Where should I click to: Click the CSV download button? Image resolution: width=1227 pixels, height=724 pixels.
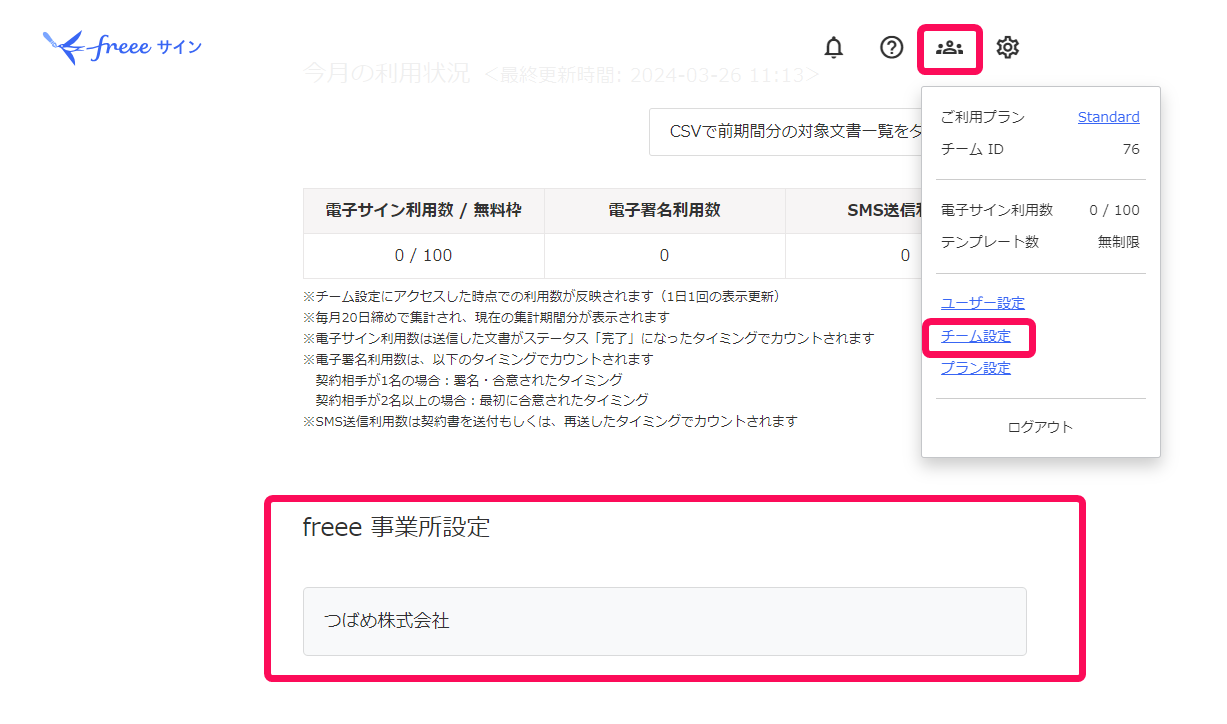(x=786, y=132)
